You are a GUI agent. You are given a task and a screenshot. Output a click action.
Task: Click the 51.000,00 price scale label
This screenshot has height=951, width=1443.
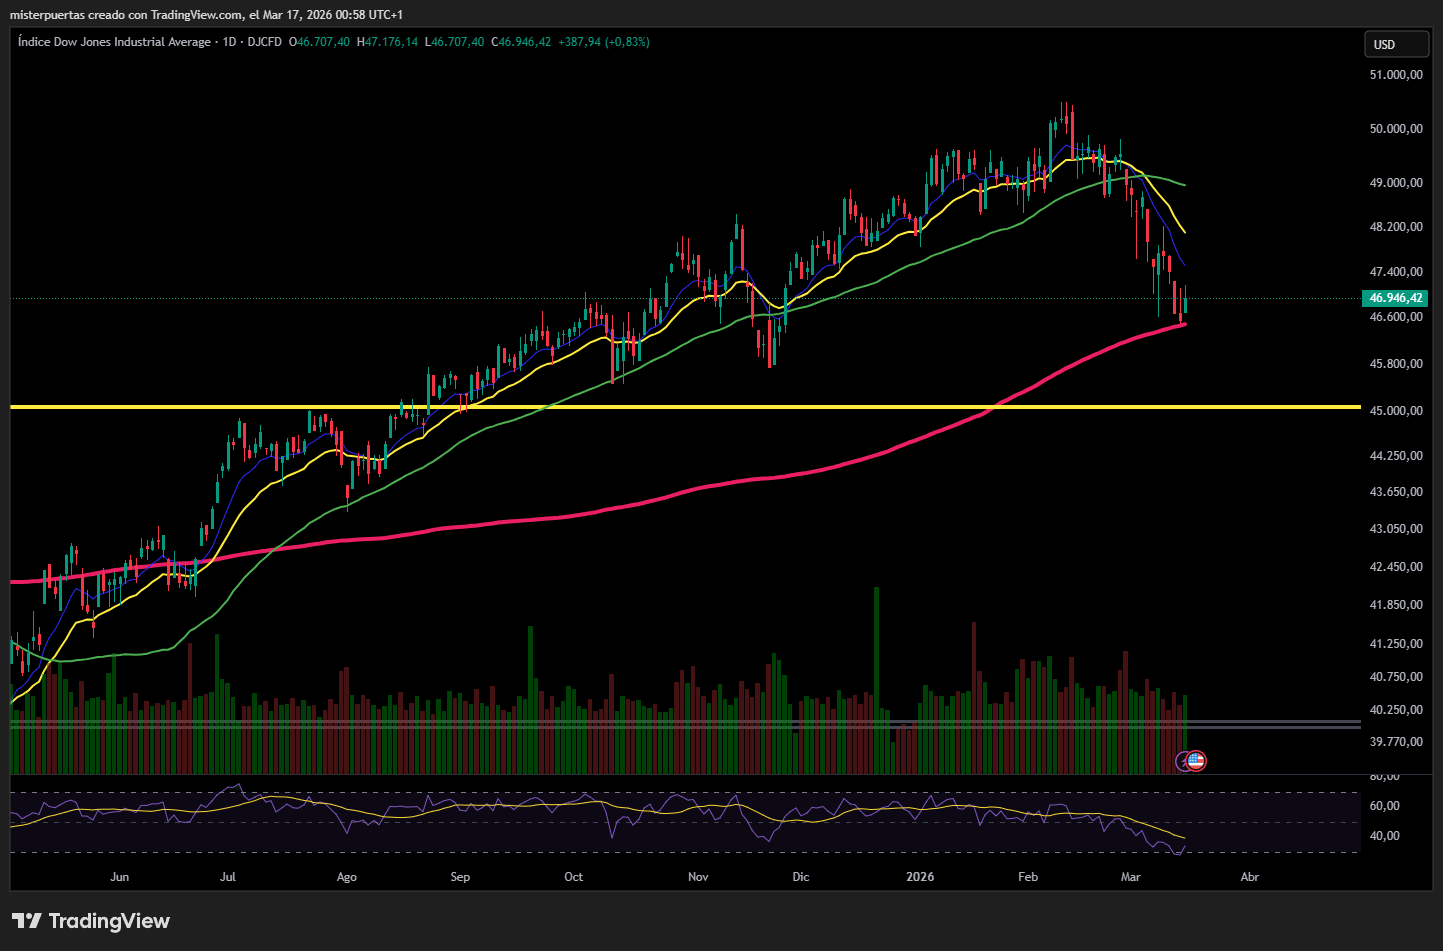(1396, 75)
